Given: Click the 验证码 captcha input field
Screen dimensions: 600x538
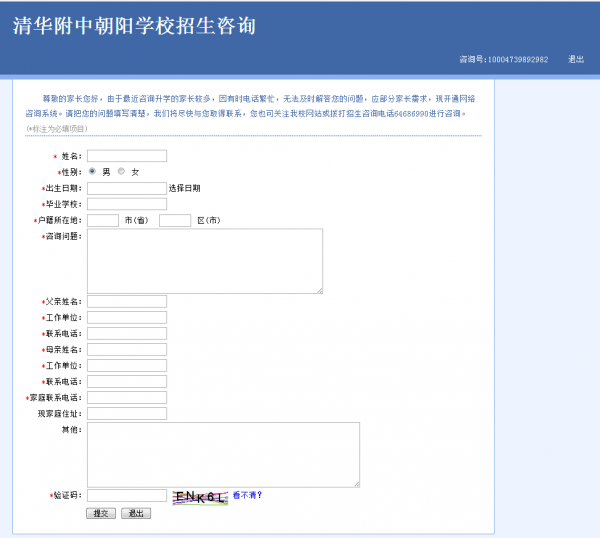Looking at the screenshot, I should pyautogui.click(x=127, y=495).
